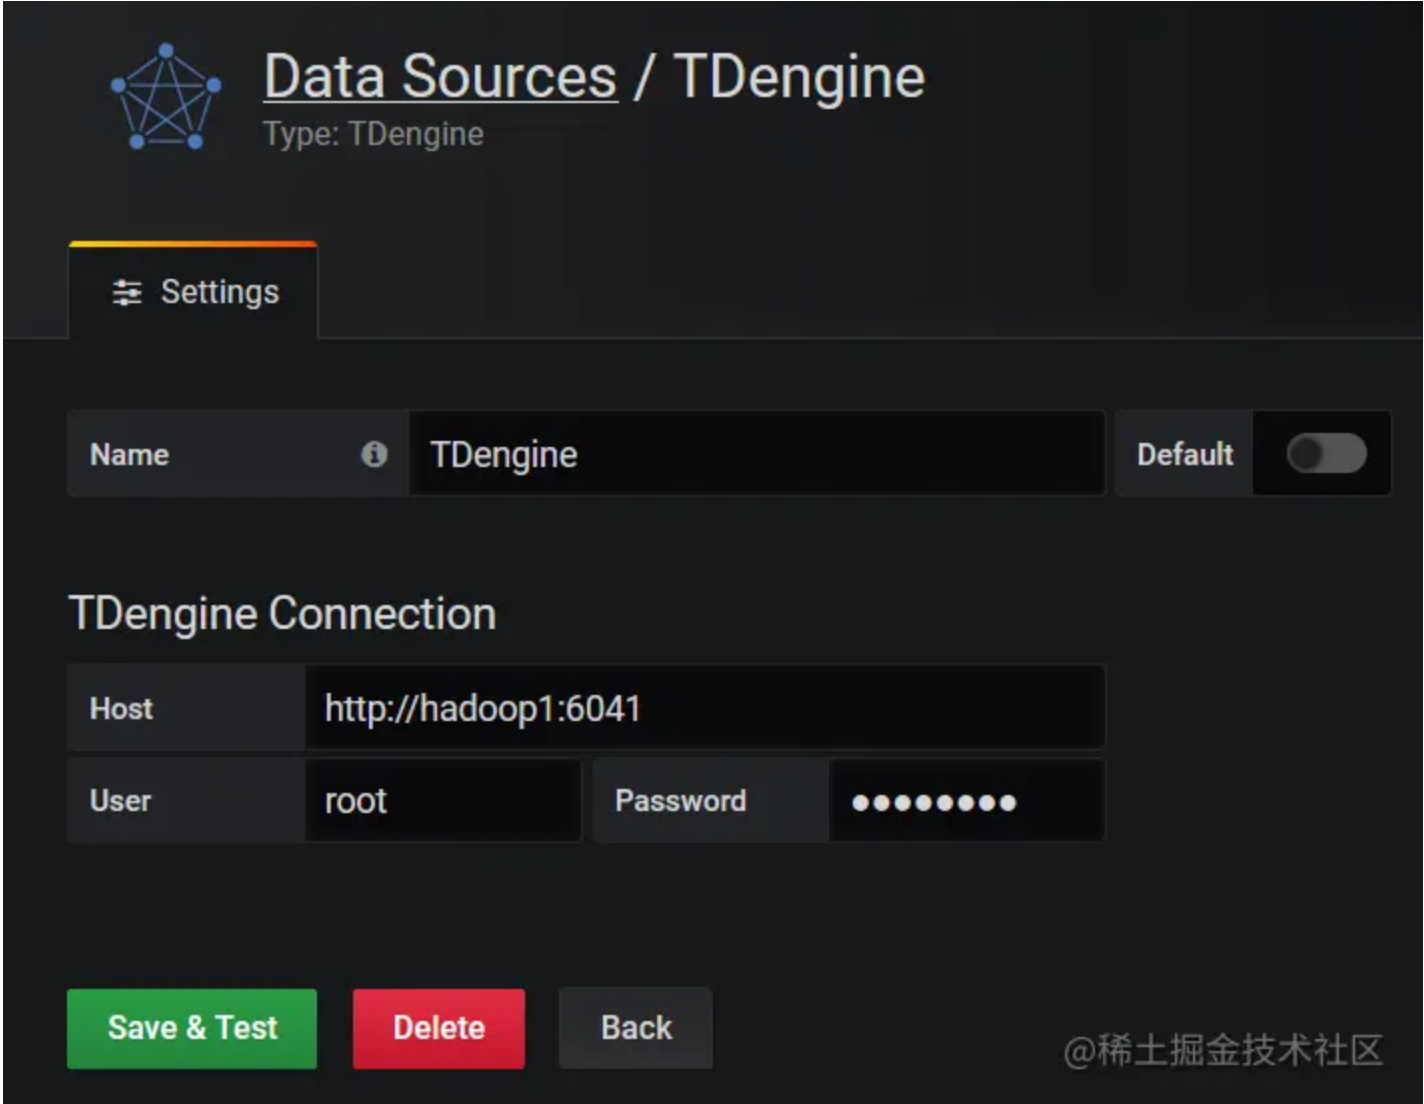Click the Password row label

681,800
